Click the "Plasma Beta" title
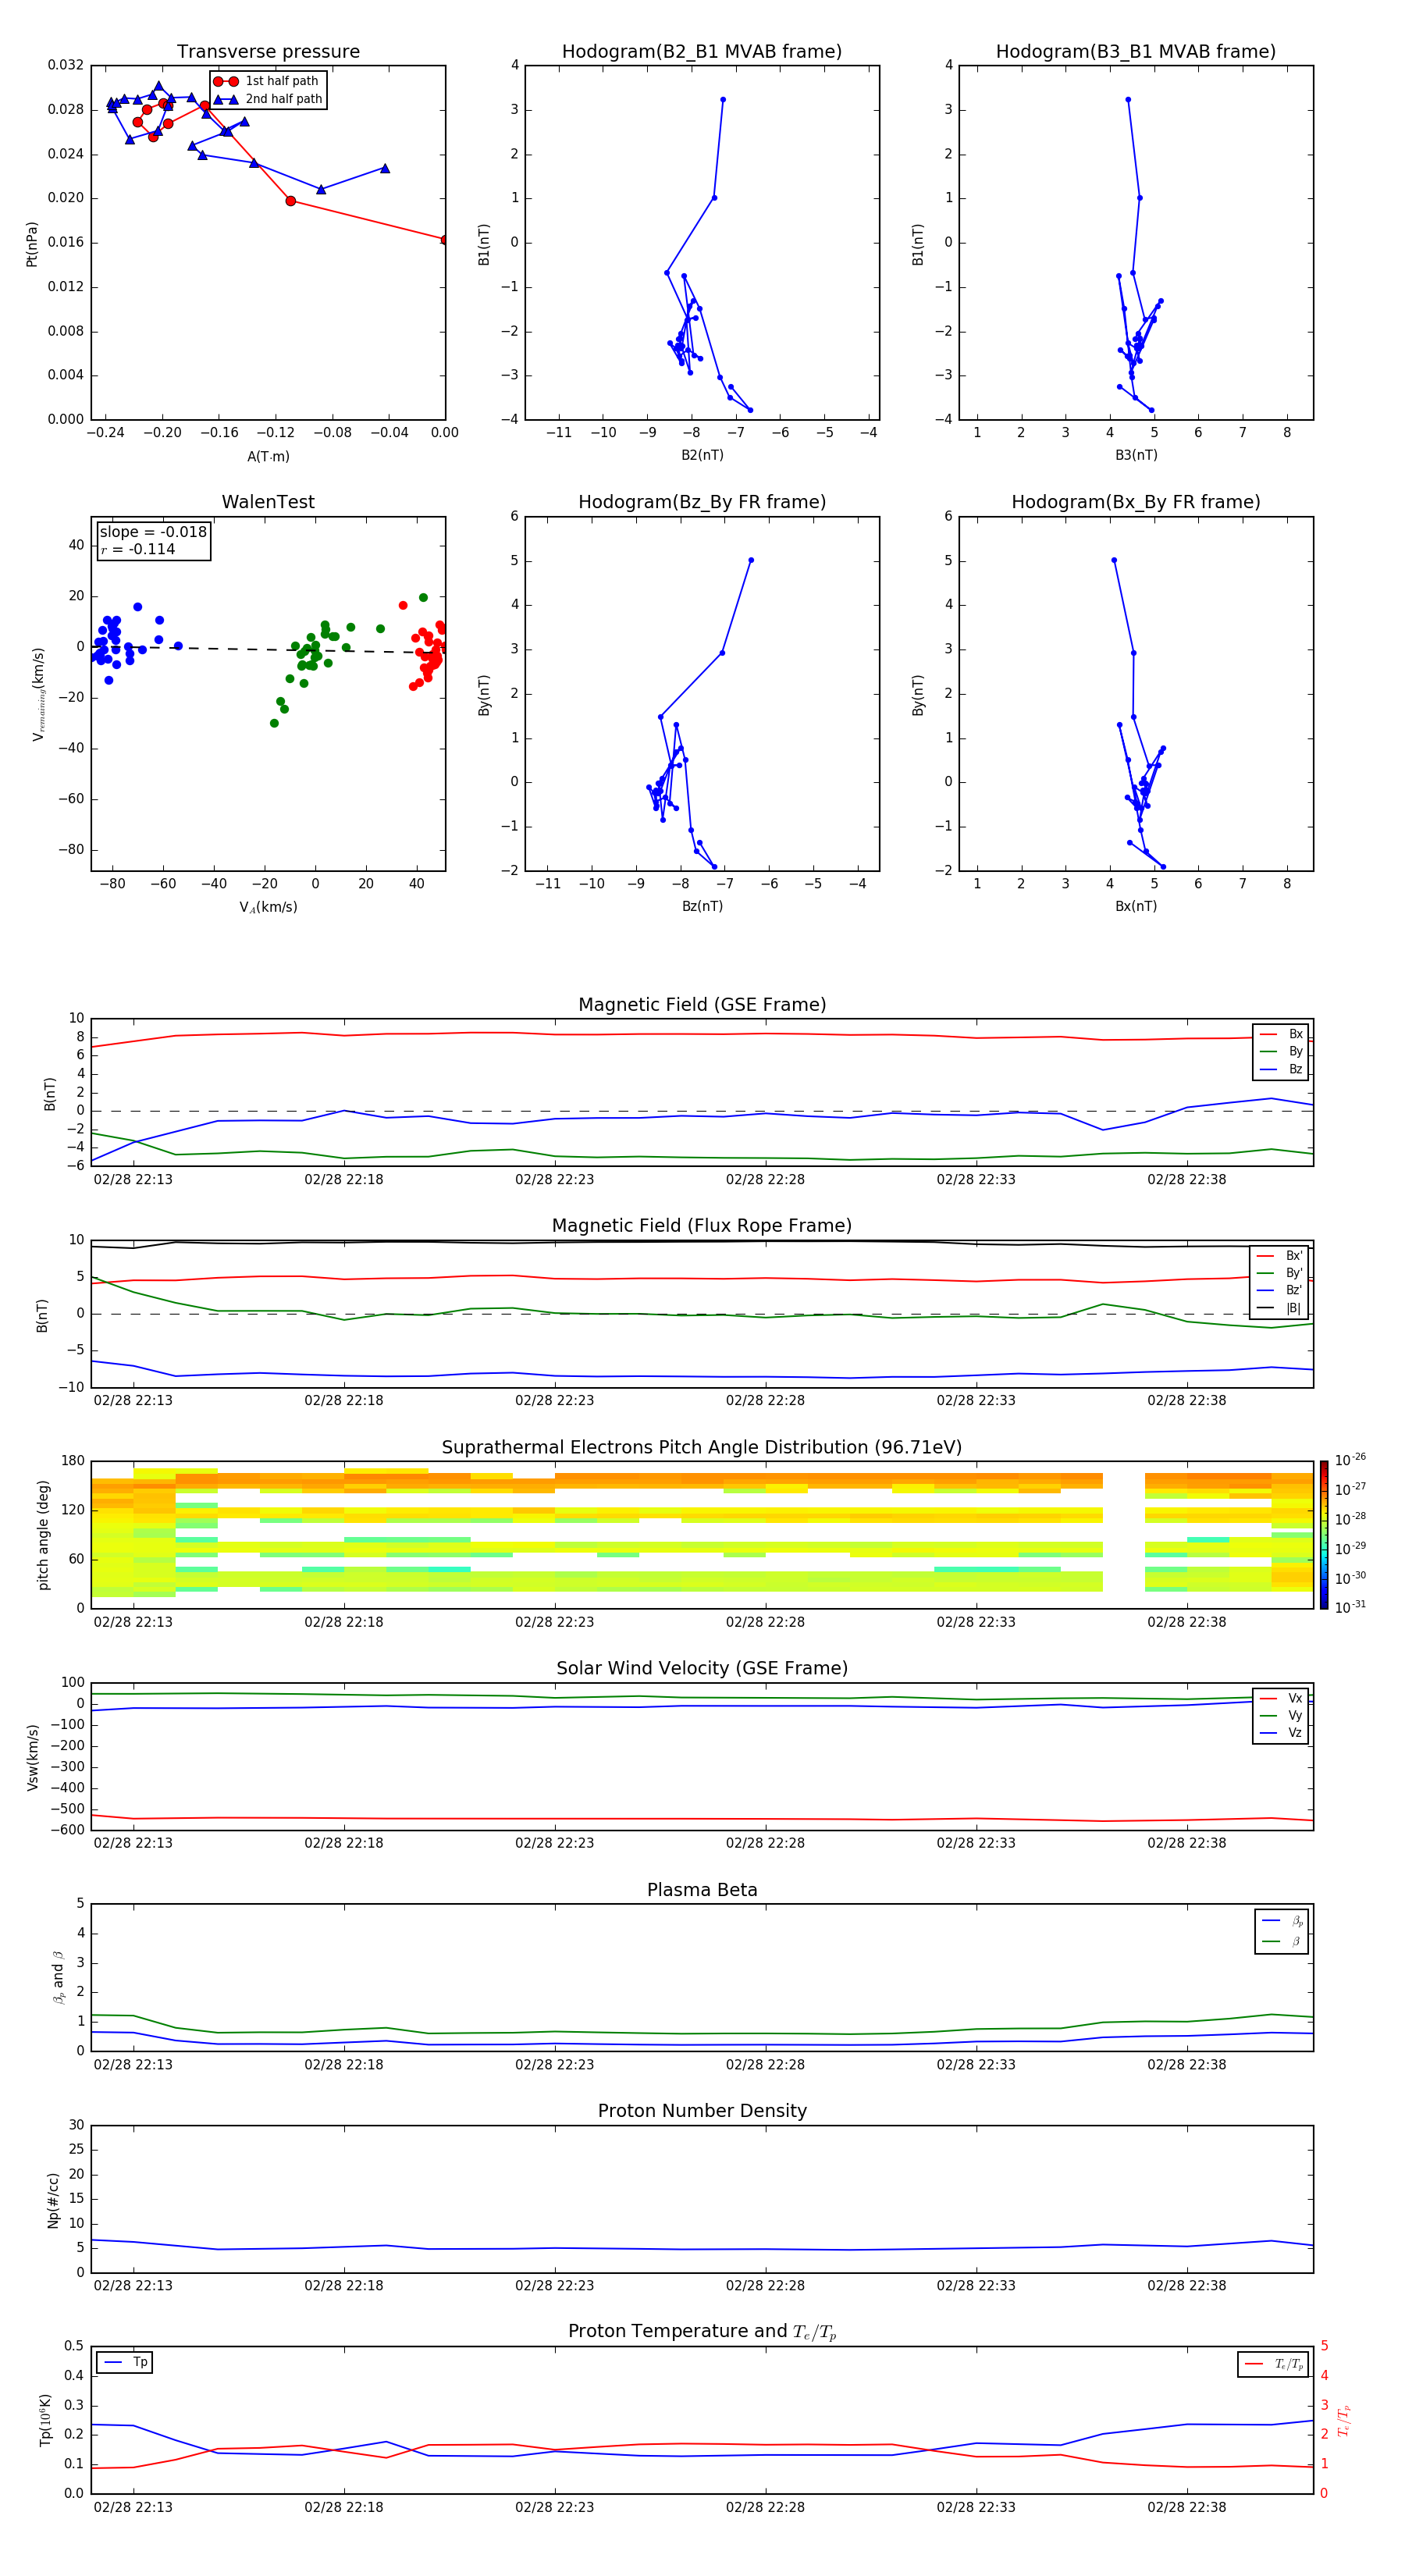Viewport: 1405px width, 2576px height. pyautogui.click(x=702, y=1890)
